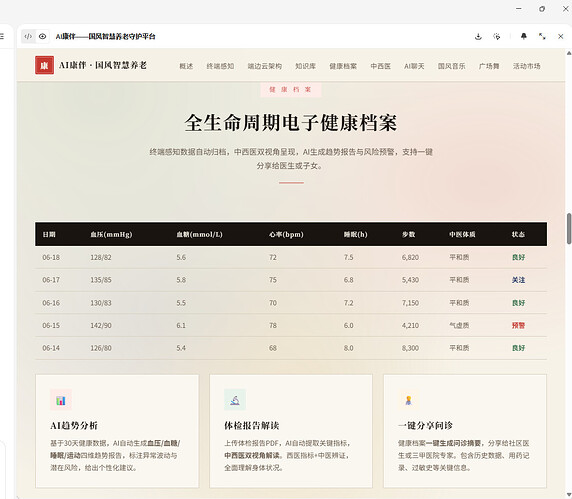Click the 血糖(mmol/L) column header
The image size is (572, 499).
click(200, 234)
